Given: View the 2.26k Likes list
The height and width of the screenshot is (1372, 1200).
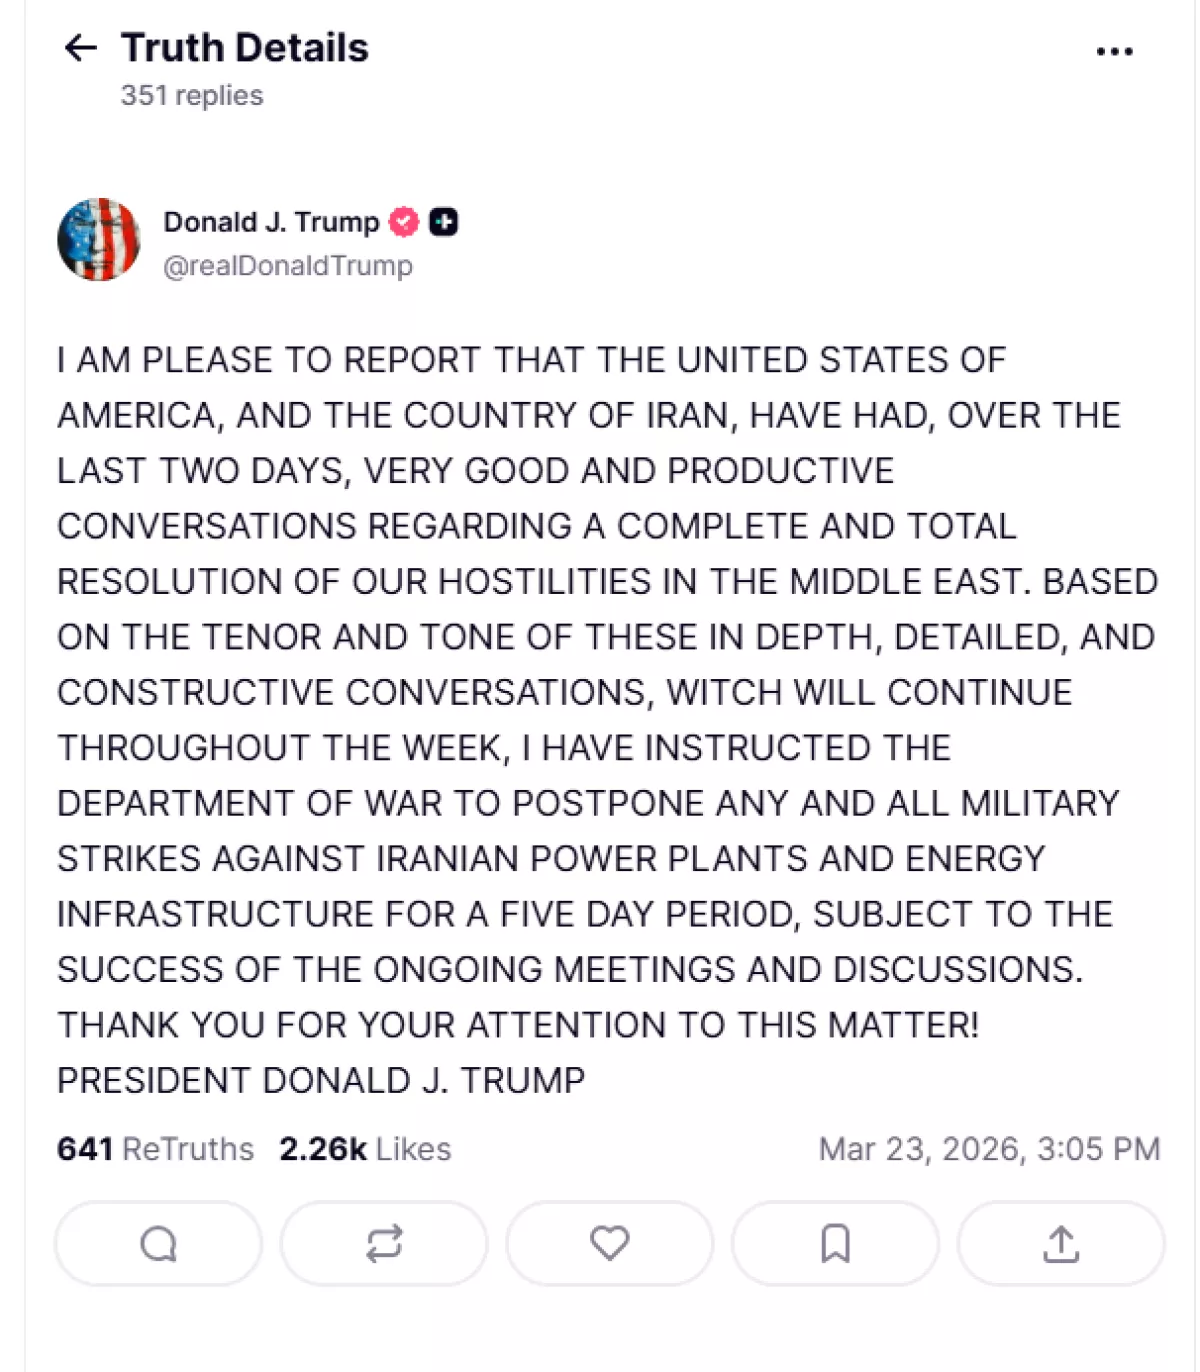Looking at the screenshot, I should (x=365, y=1149).
